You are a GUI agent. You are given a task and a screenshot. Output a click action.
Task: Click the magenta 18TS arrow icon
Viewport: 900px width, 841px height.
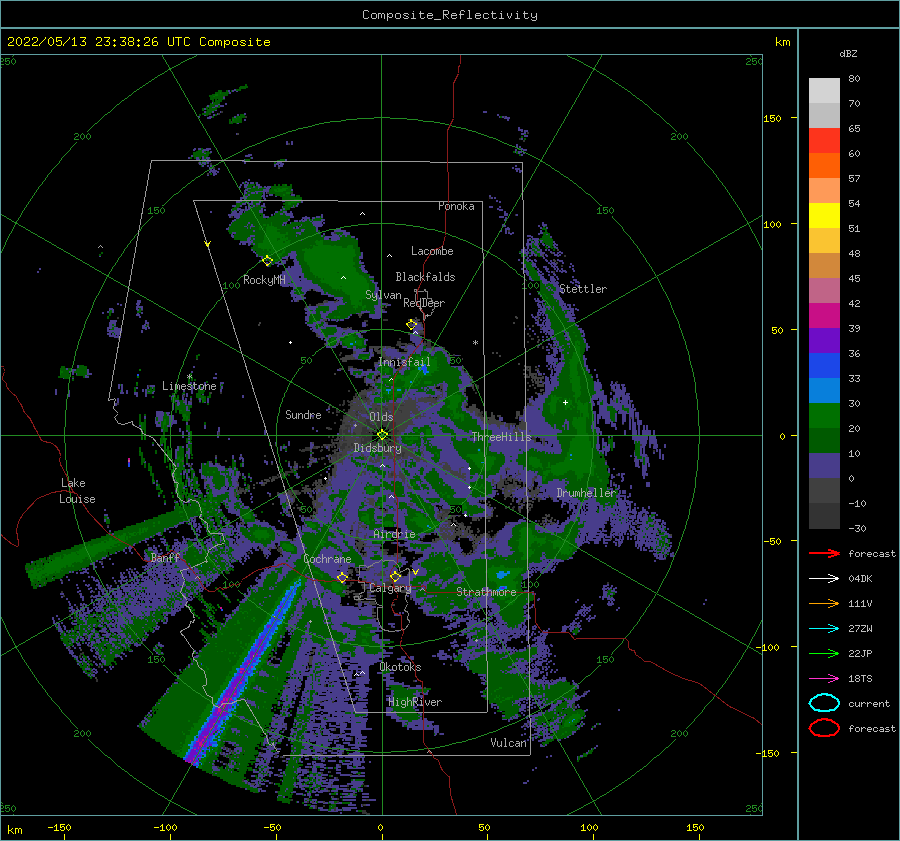(x=824, y=679)
